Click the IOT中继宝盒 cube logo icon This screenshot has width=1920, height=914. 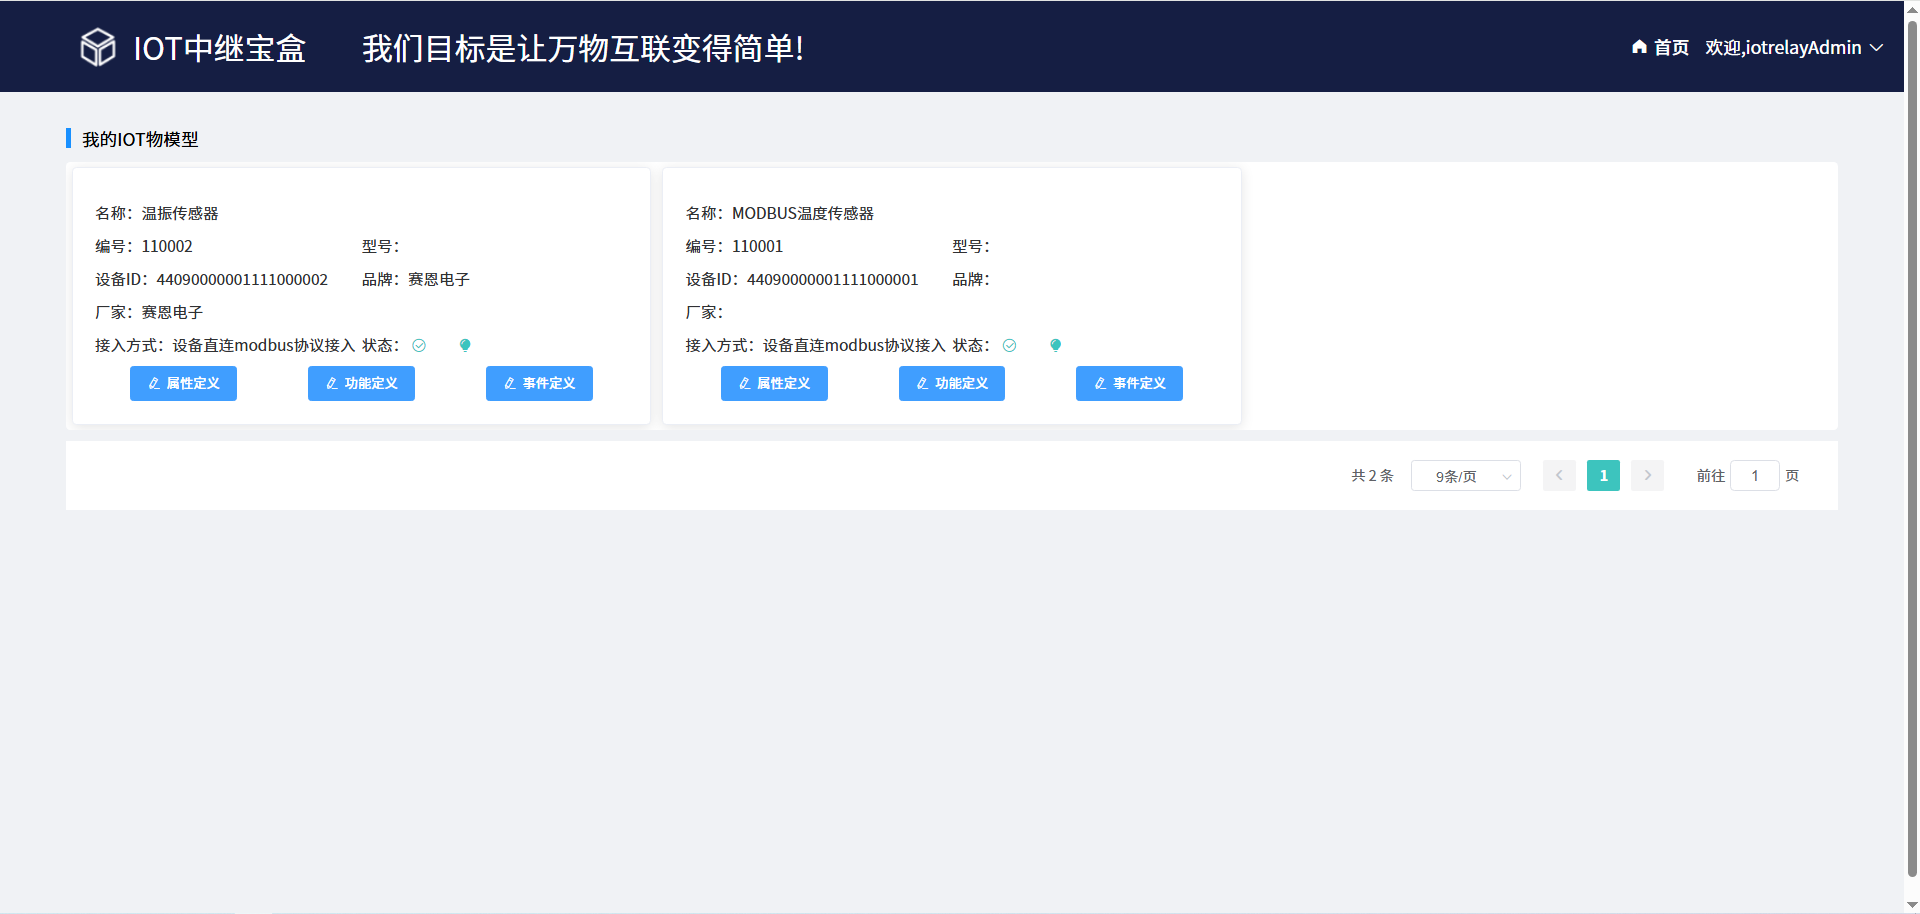[x=98, y=47]
